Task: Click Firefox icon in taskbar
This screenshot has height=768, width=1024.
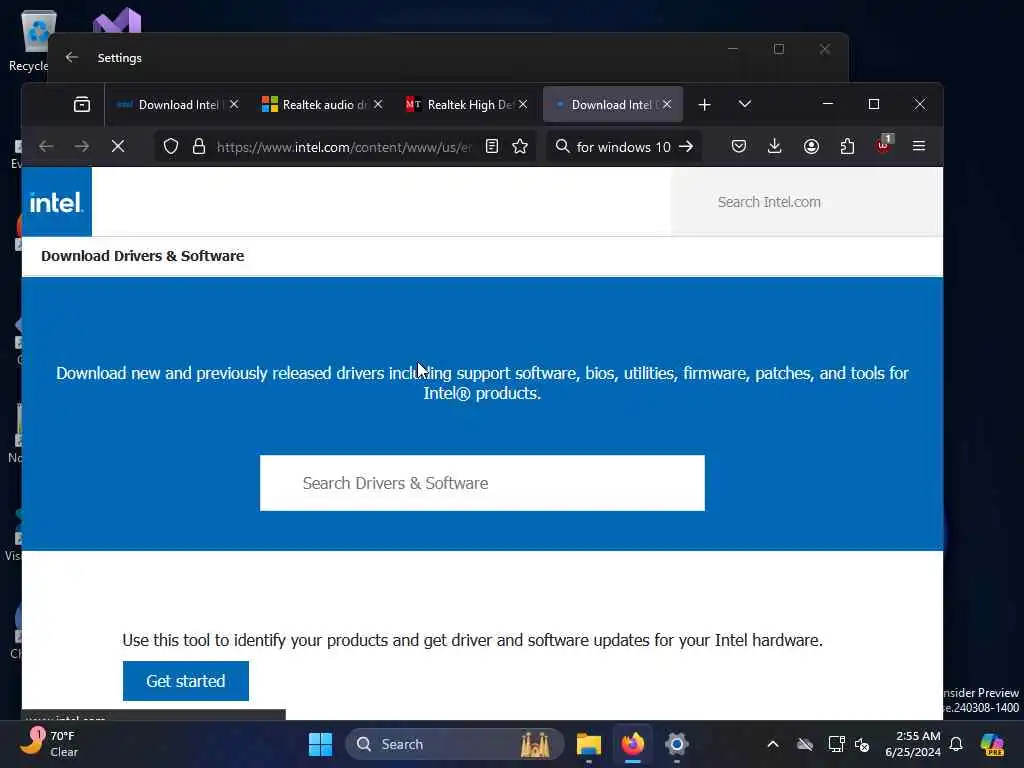Action: pos(632,744)
